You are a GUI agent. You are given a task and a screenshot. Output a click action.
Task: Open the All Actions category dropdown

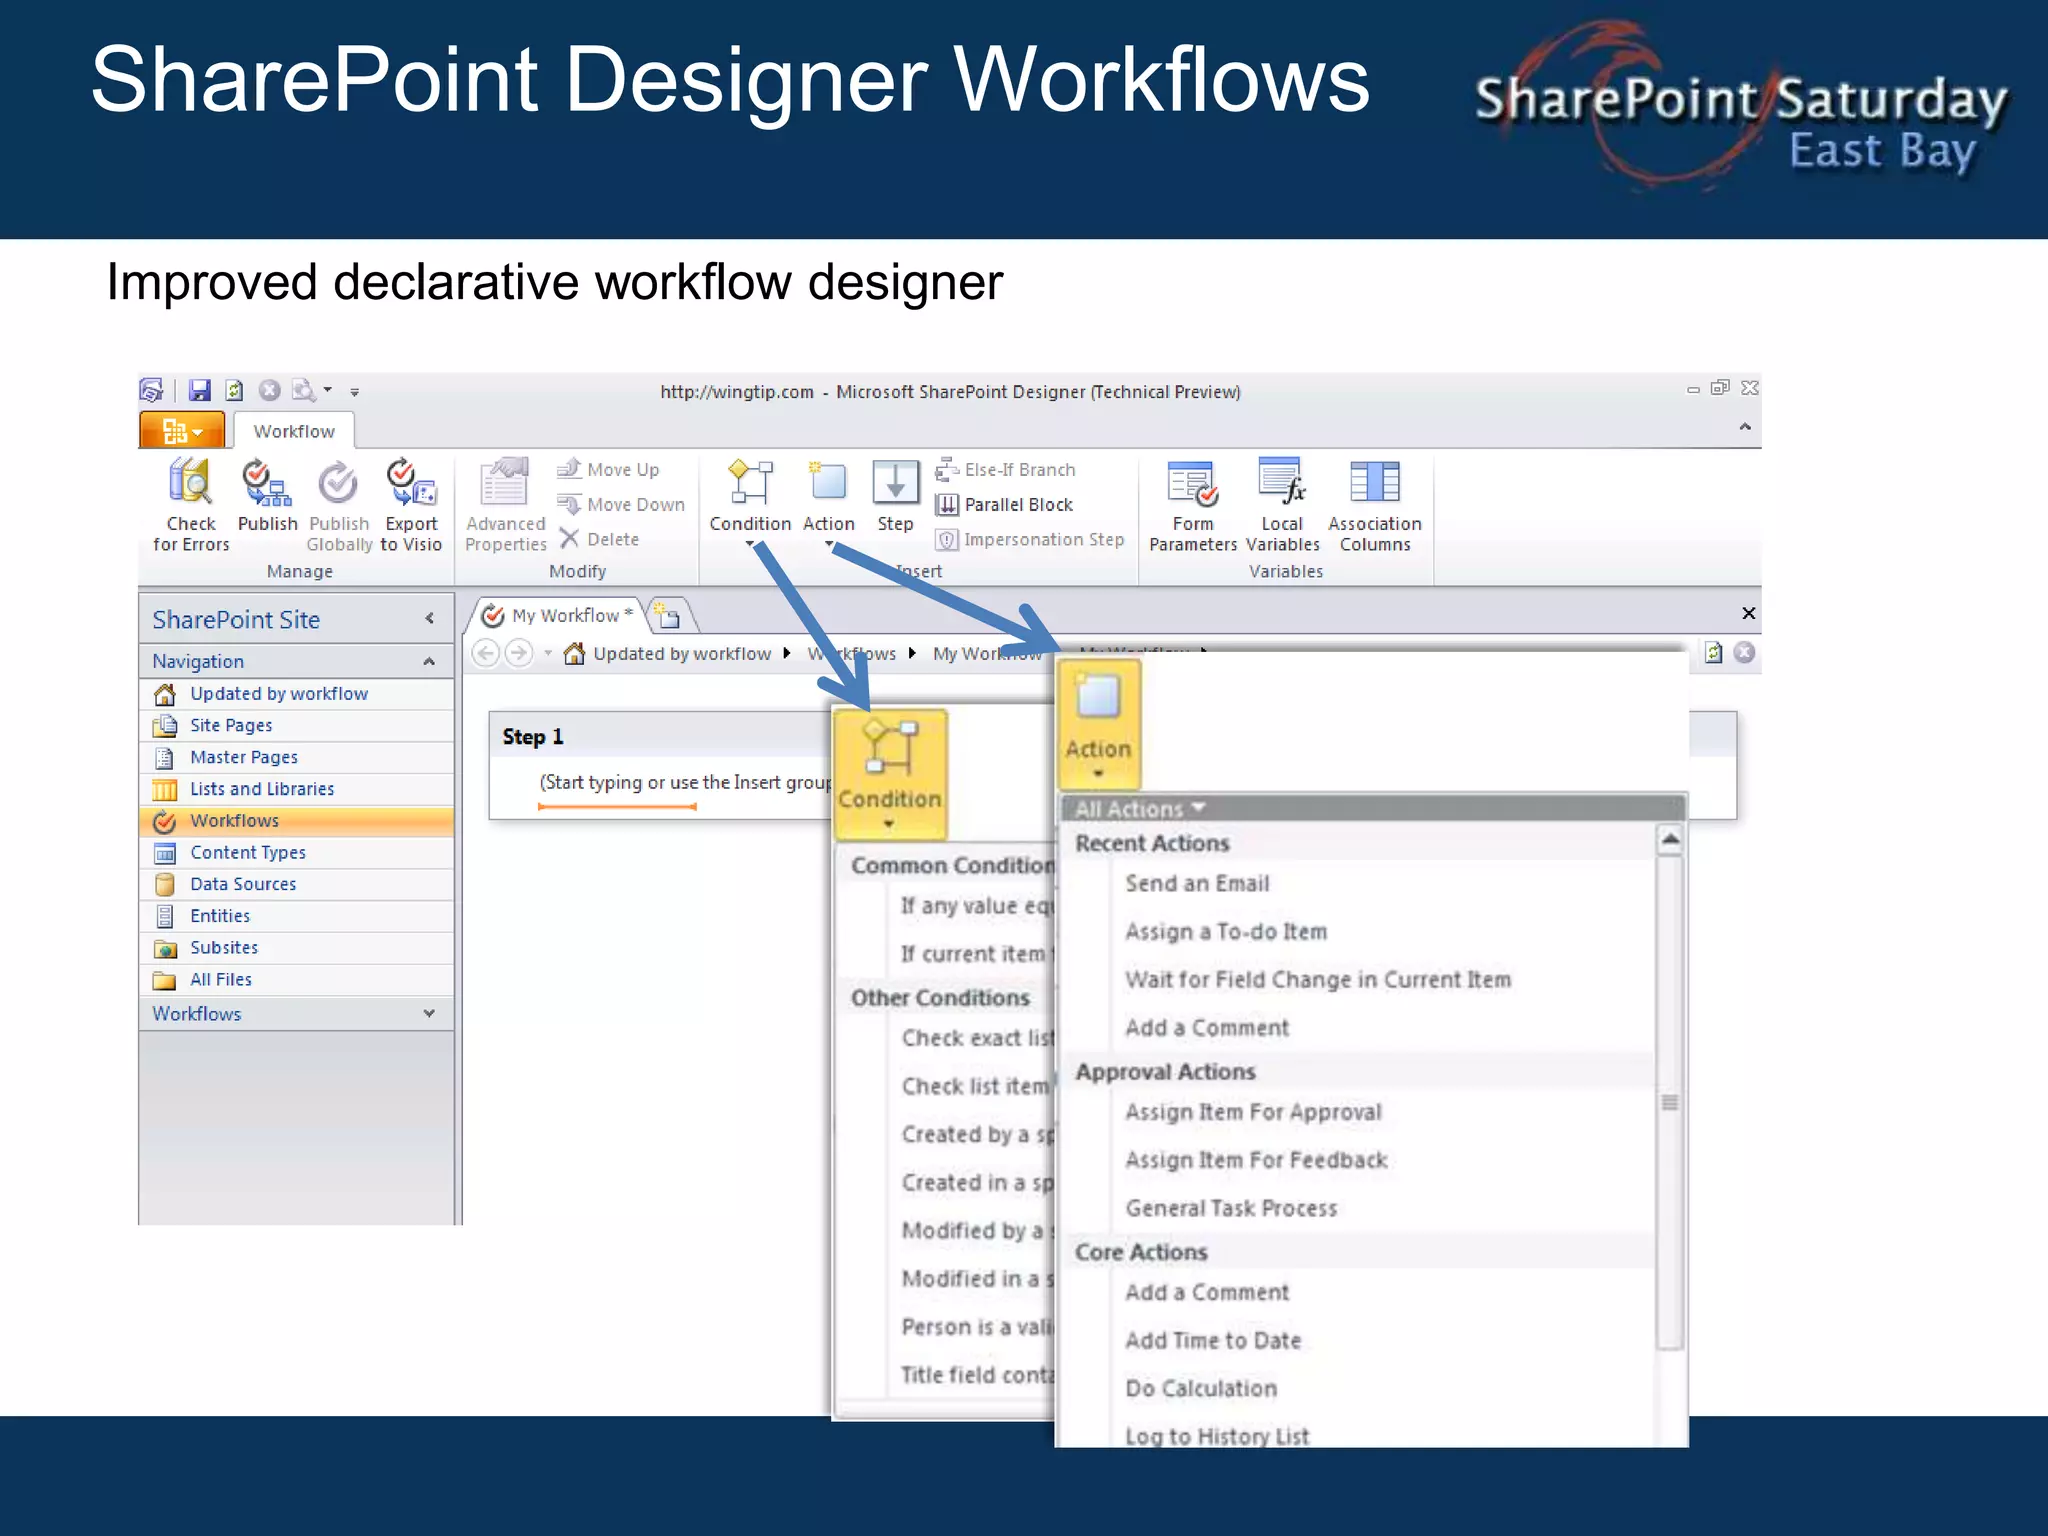click(x=1141, y=809)
